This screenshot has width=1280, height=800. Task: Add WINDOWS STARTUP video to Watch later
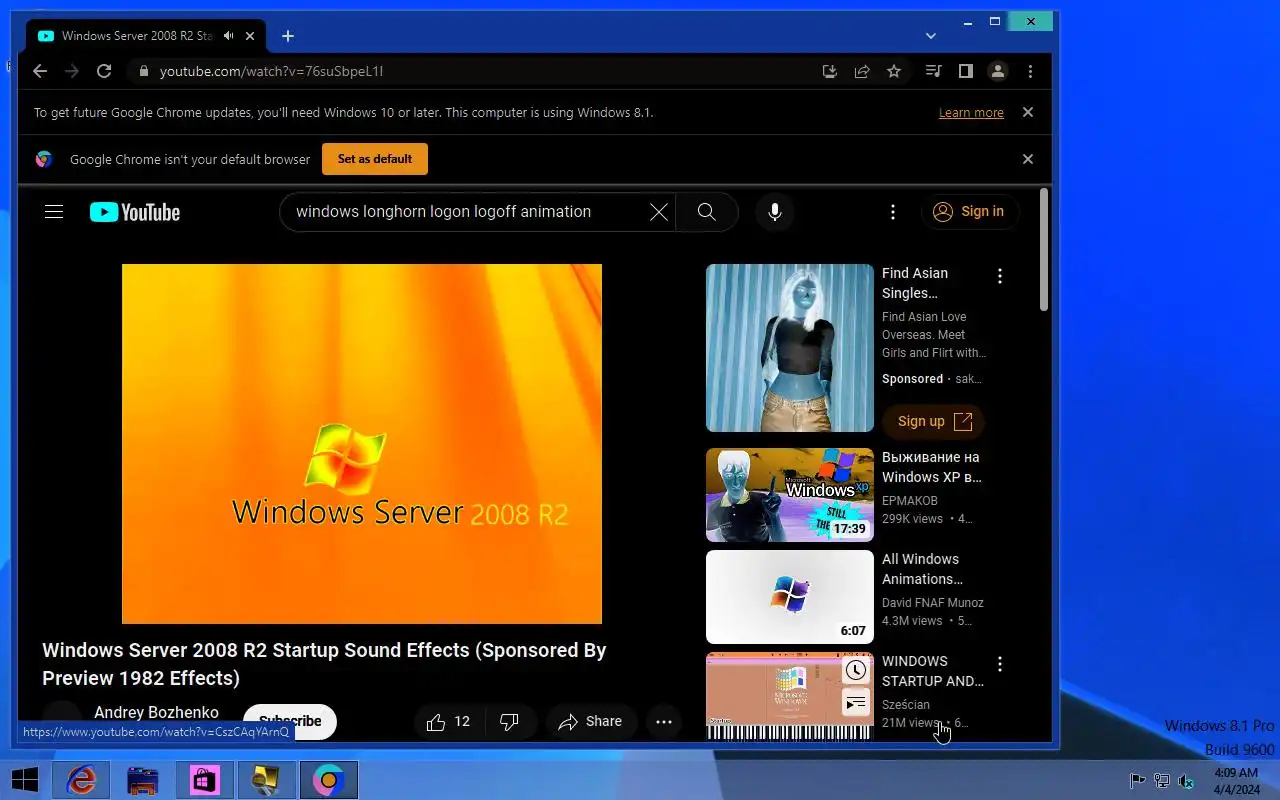855,670
